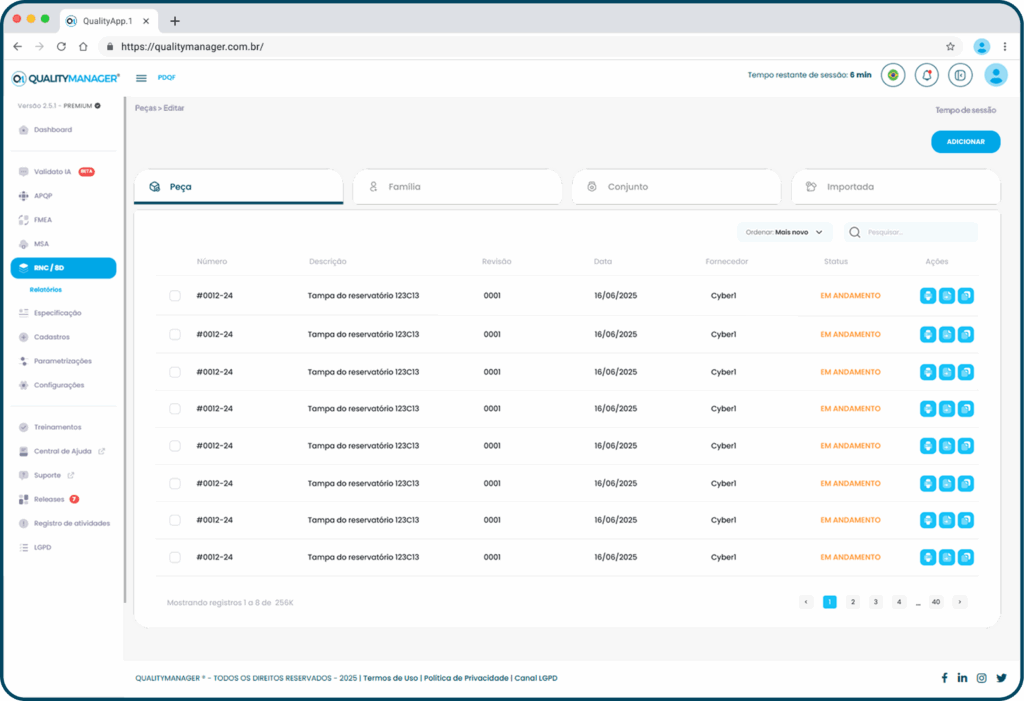Open the Ordenar: Mais novo dropdown
This screenshot has width=1024, height=701.
(x=785, y=232)
